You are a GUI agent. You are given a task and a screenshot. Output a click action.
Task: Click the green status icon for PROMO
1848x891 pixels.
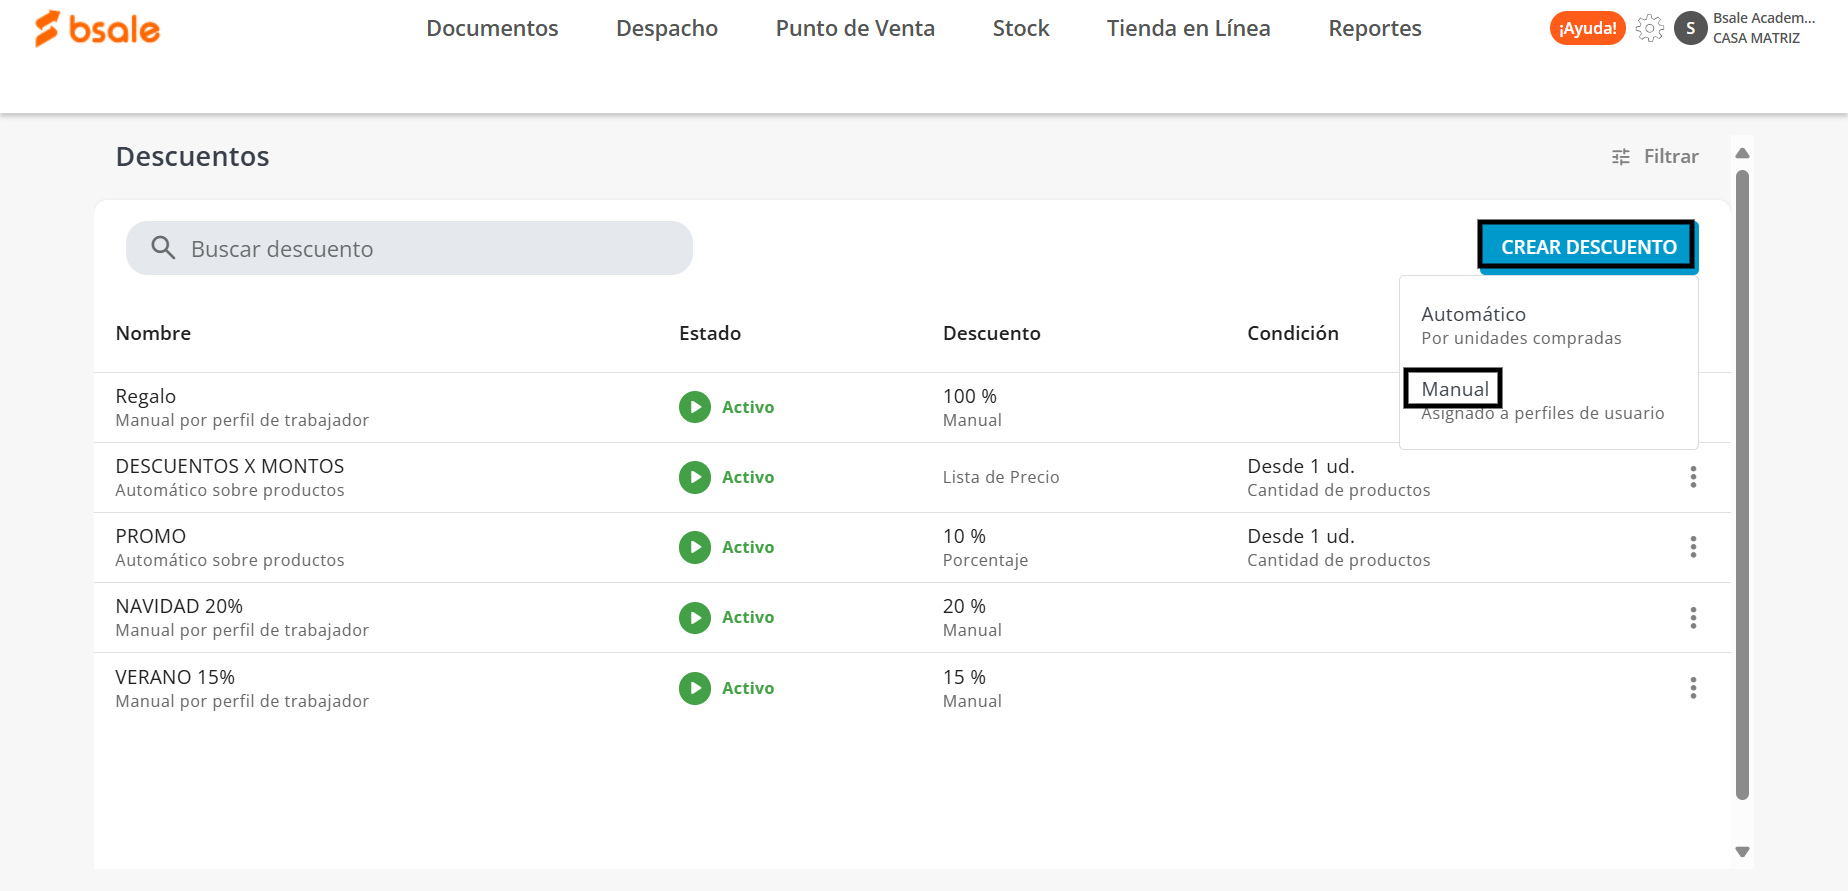point(695,547)
